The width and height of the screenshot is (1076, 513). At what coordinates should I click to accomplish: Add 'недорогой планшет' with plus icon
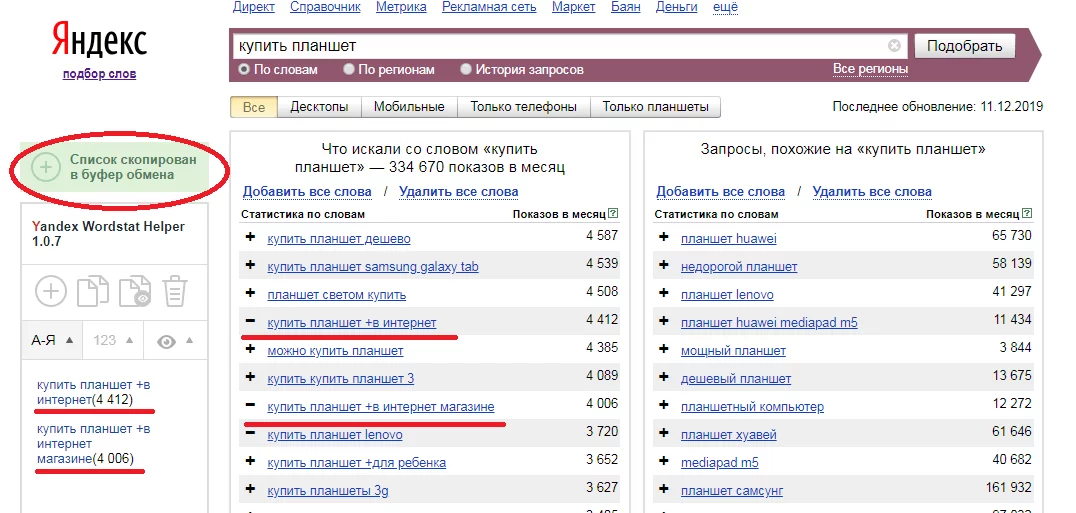point(664,266)
